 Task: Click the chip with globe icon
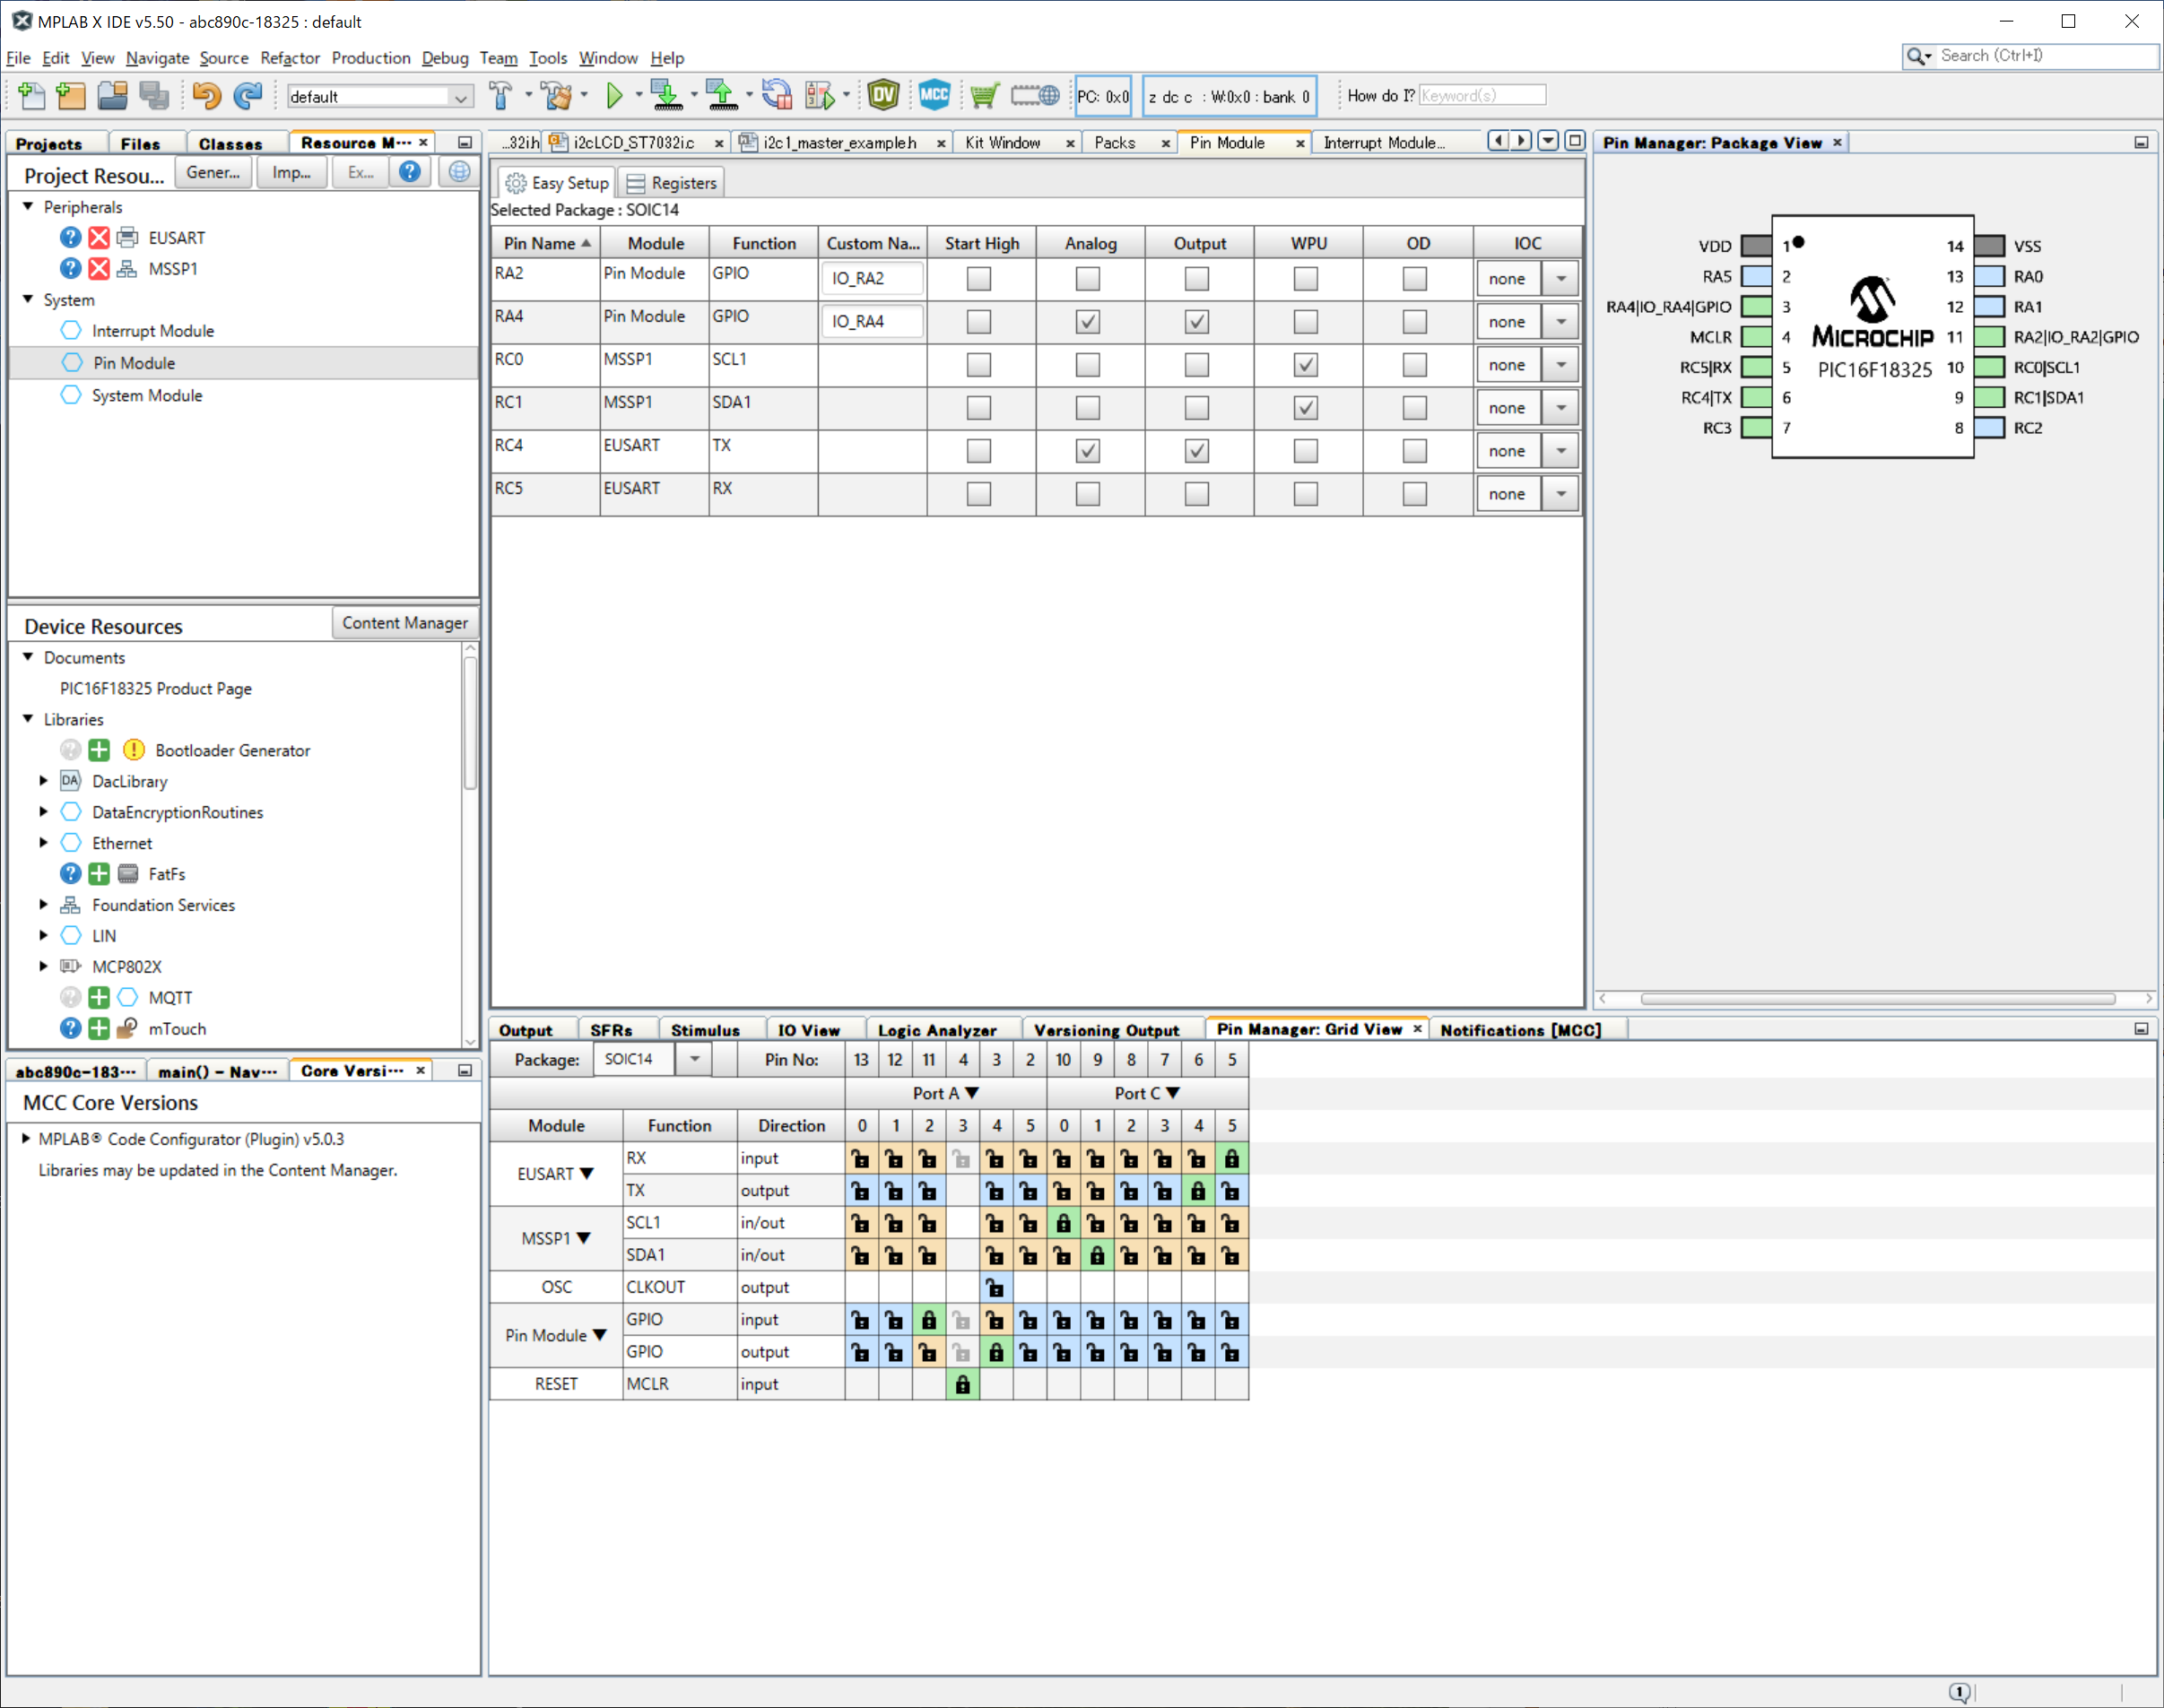[1035, 96]
